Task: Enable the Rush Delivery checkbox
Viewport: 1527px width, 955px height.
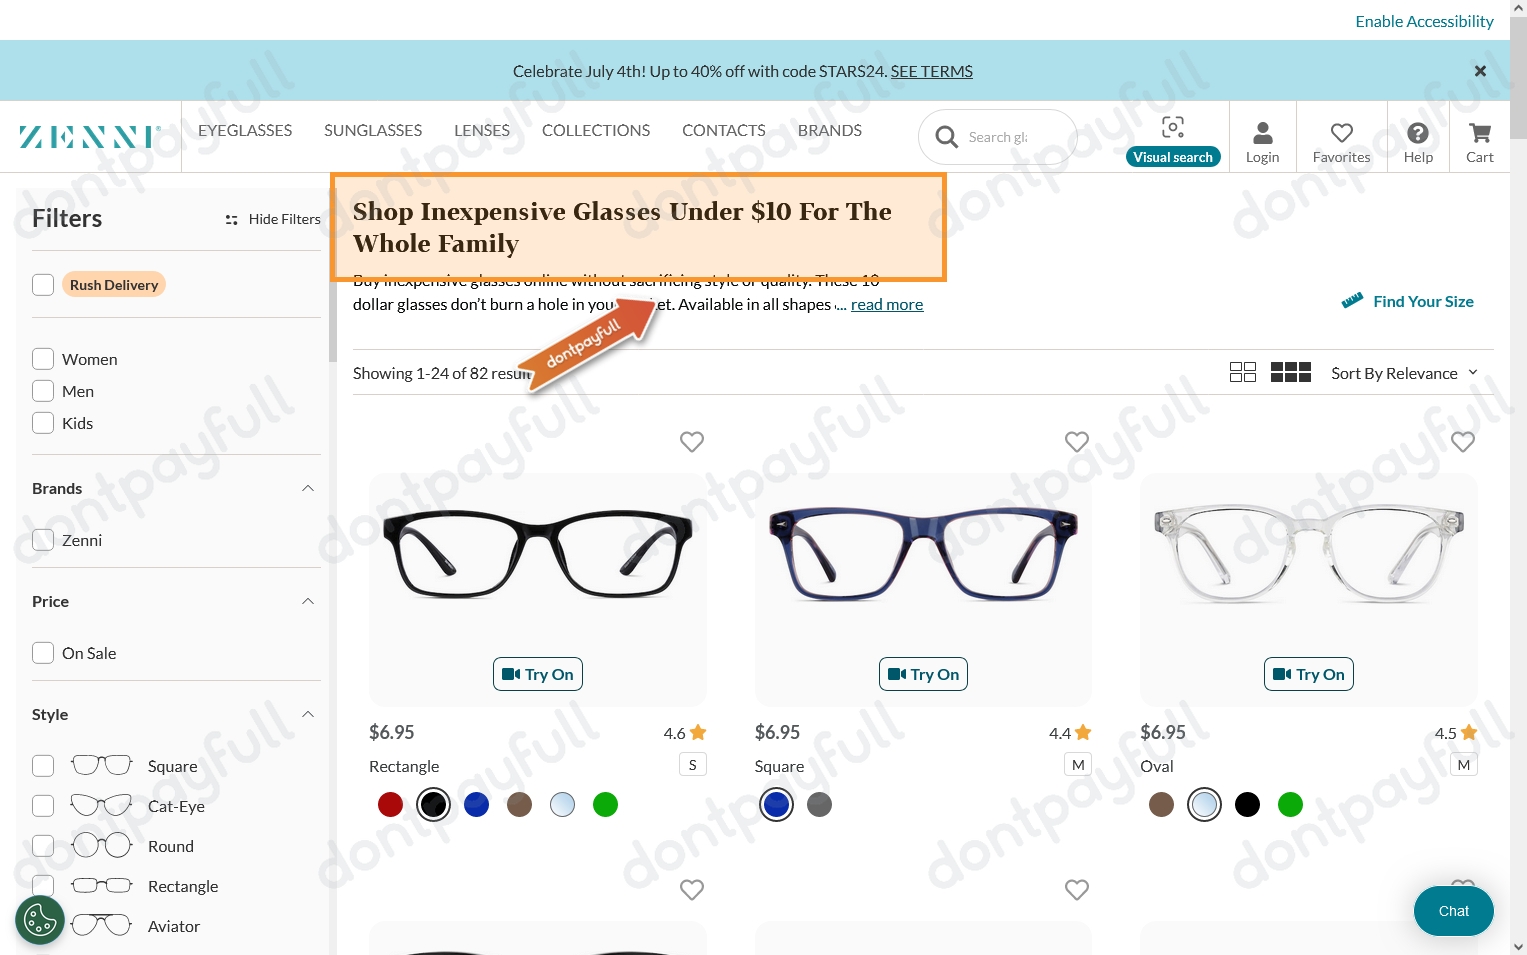Action: tap(43, 285)
